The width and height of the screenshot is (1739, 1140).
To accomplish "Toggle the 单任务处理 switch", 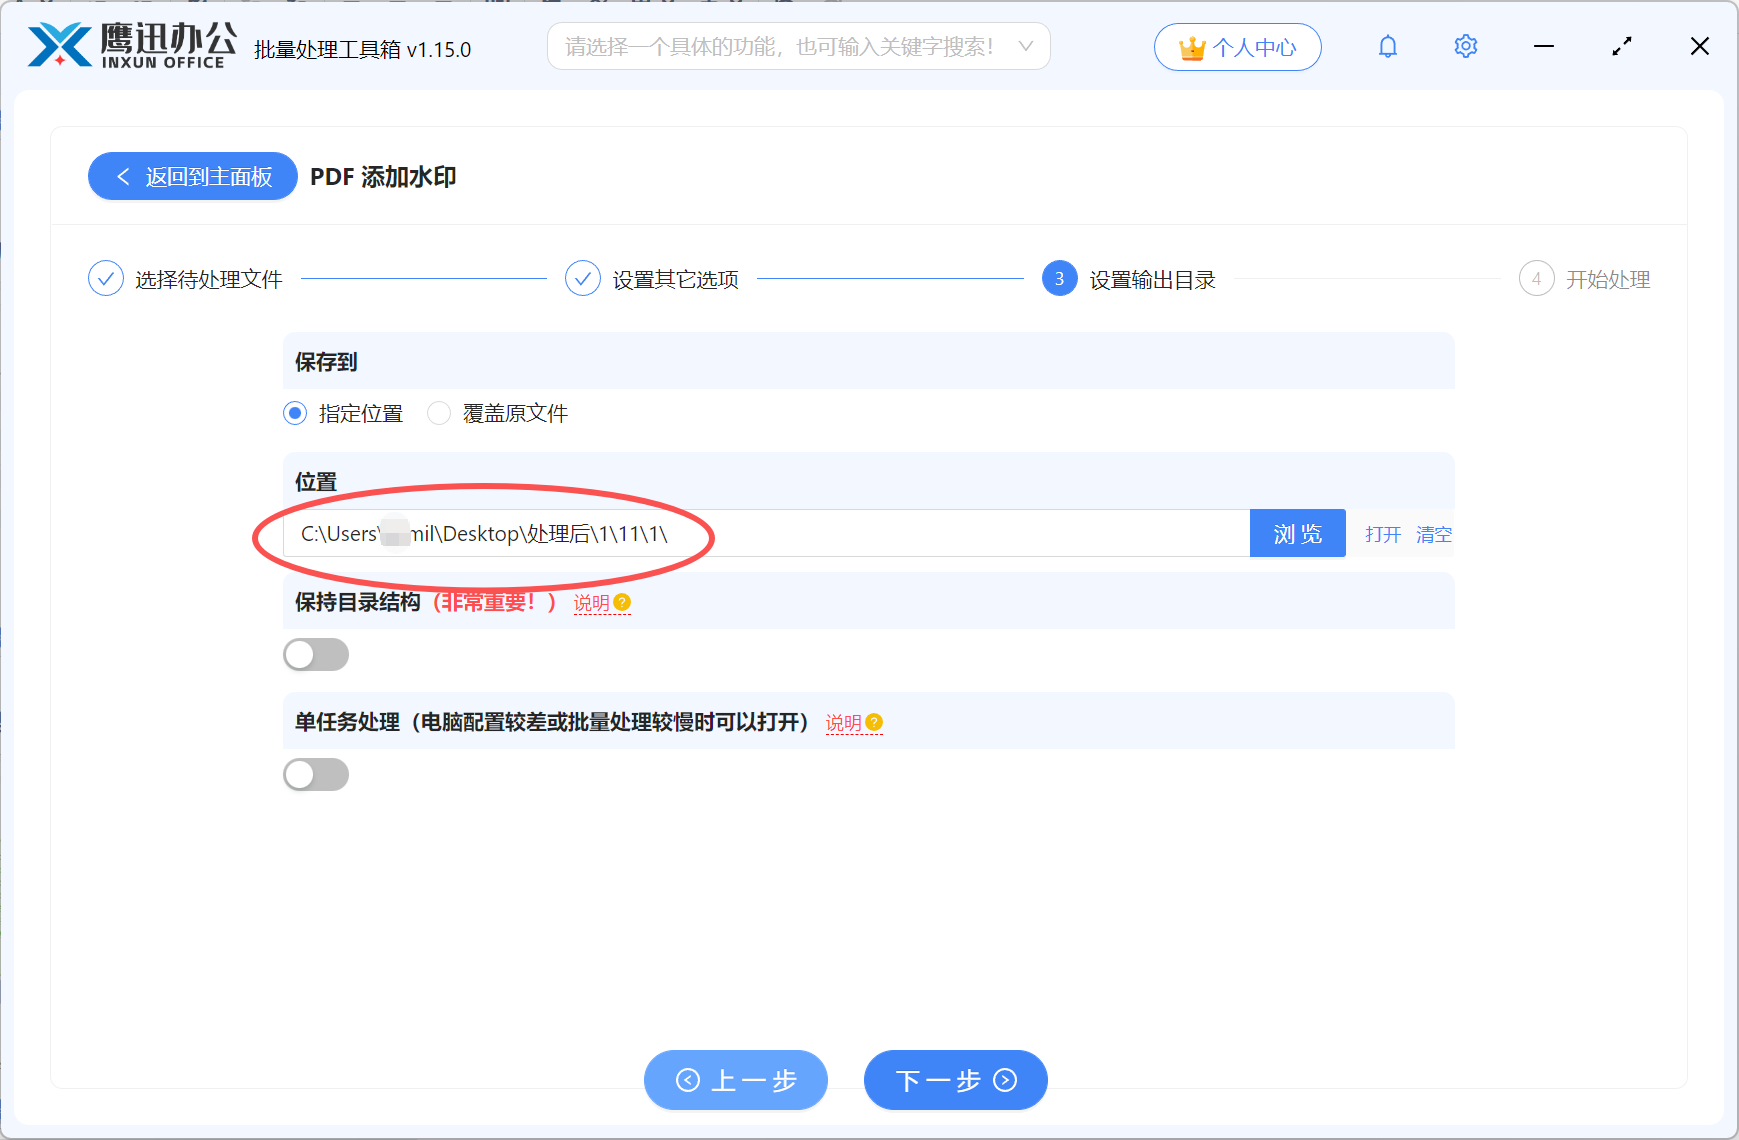I will coord(316,775).
